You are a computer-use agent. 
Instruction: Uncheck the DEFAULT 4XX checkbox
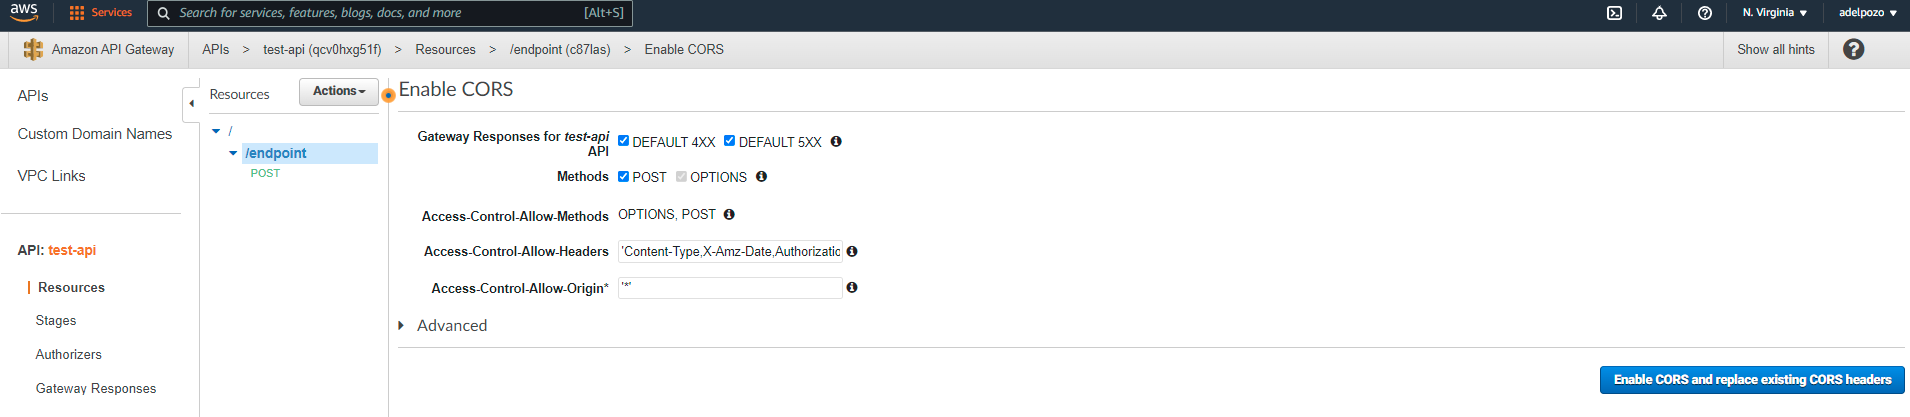tap(624, 141)
